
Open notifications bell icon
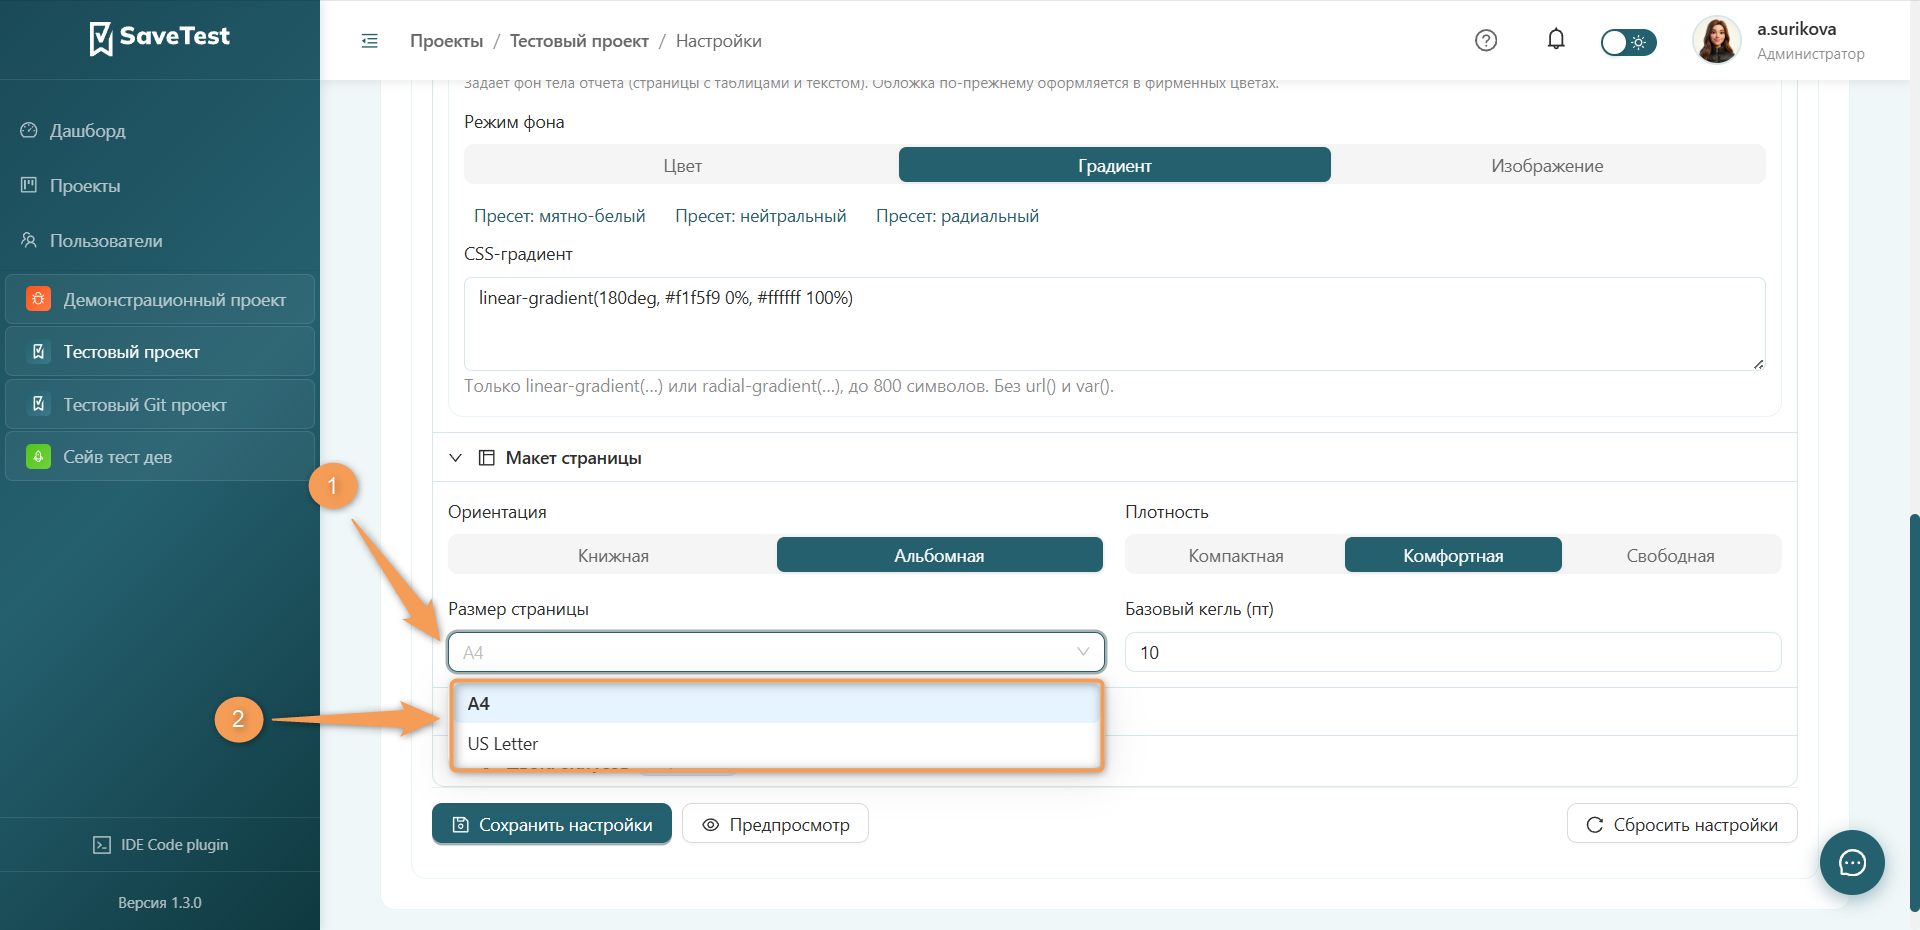coord(1556,39)
